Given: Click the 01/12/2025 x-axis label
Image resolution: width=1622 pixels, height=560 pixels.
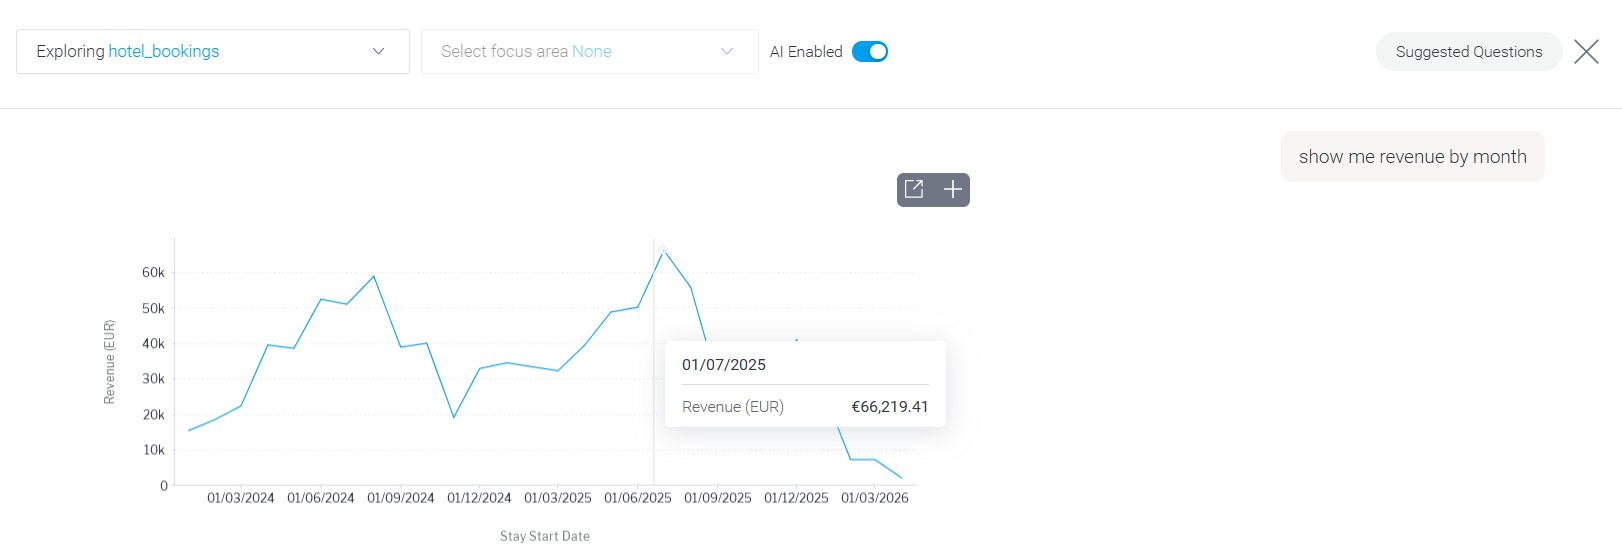Looking at the screenshot, I should tap(796, 498).
